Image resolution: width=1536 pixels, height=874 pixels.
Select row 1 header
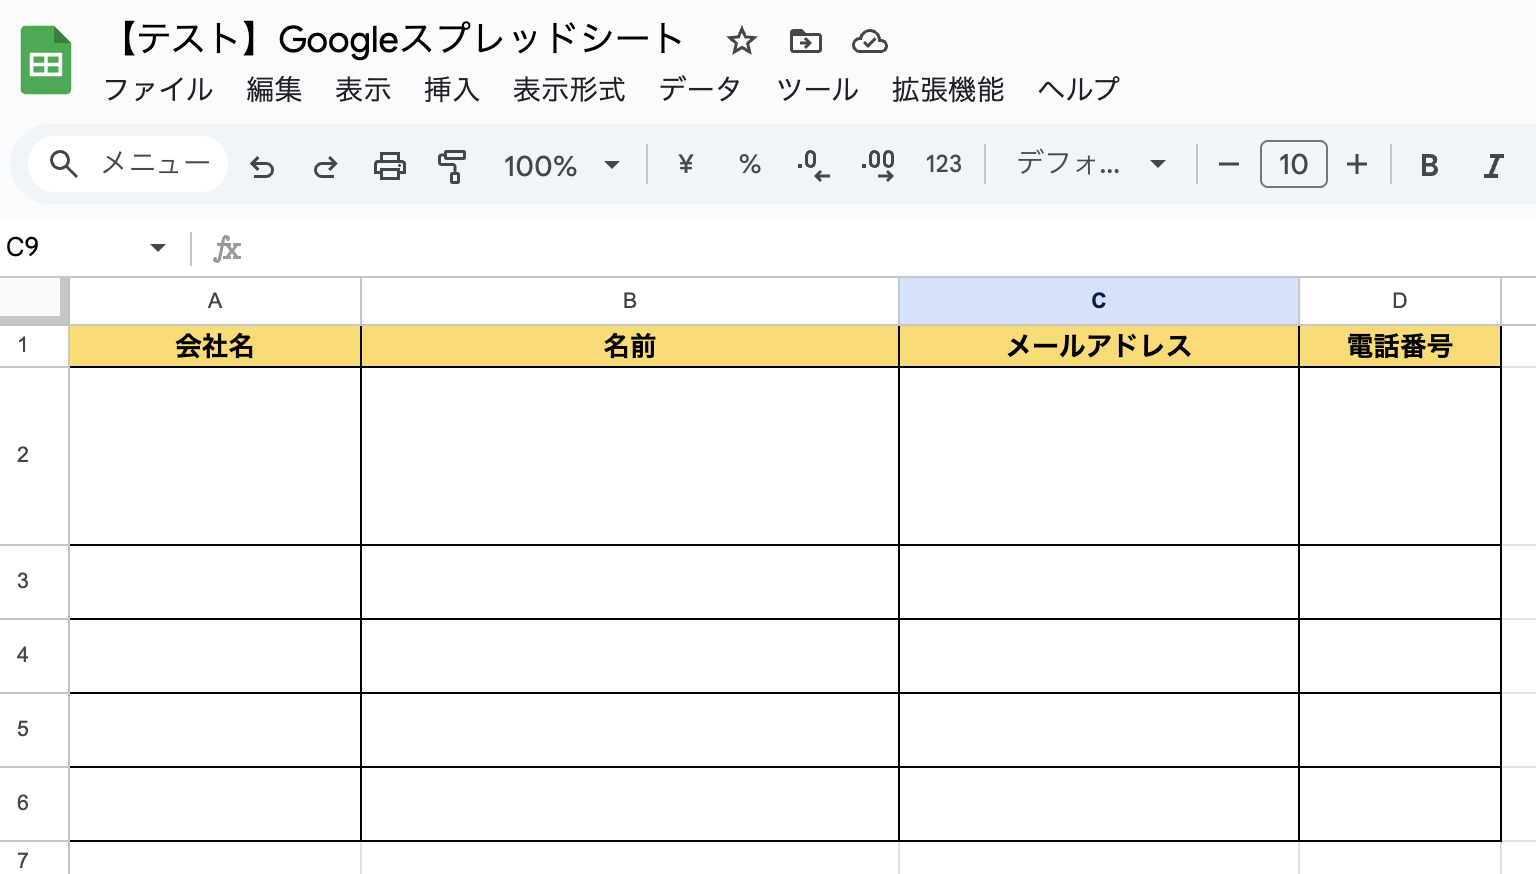click(x=34, y=346)
